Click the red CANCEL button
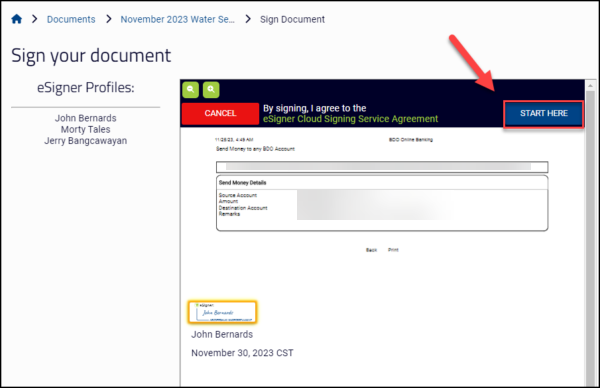The image size is (600, 388). click(x=220, y=114)
